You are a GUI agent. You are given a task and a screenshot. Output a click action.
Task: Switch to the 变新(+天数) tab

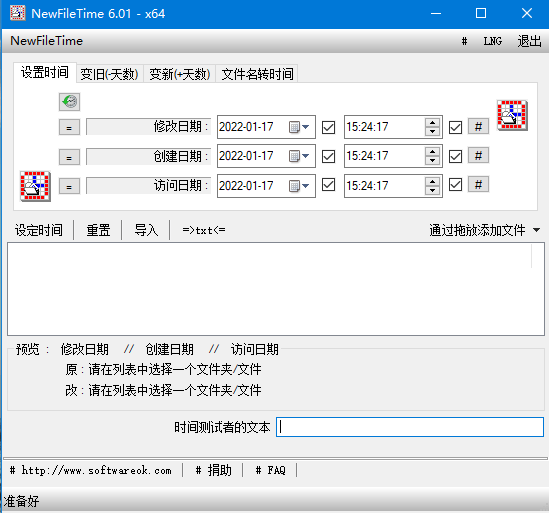pos(180,74)
